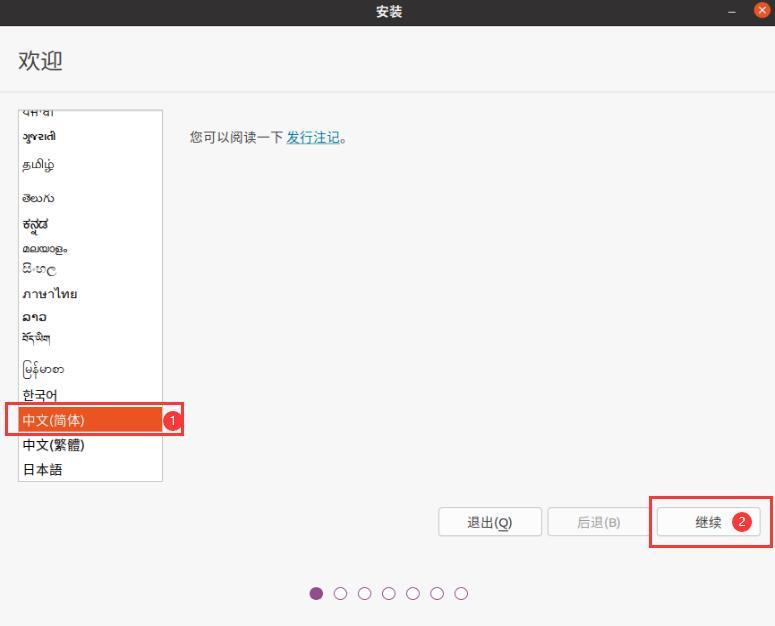Select മലയാളം language entry

coord(90,249)
